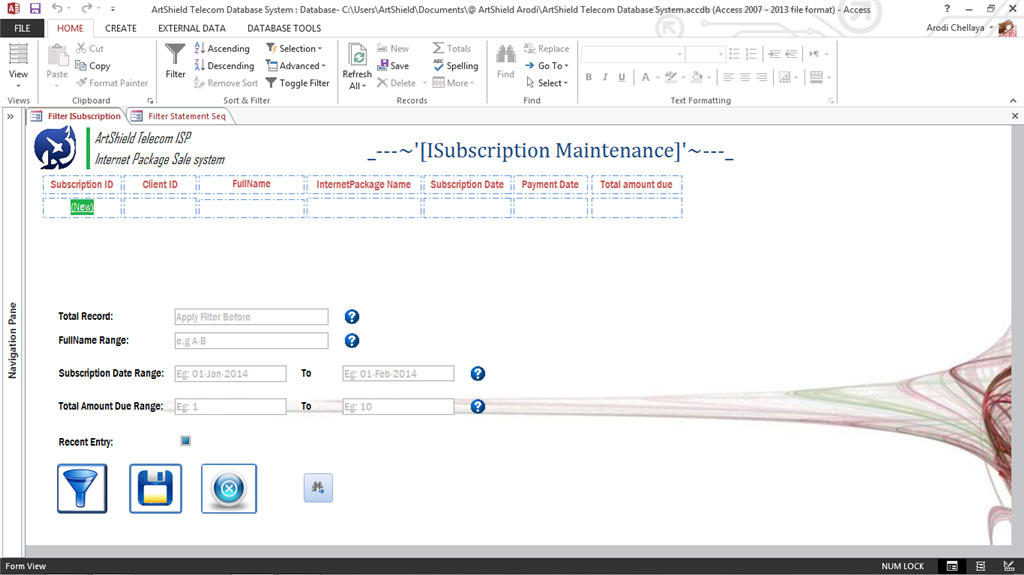1024x575 pixels.
Task: Click the Subscription Date end field
Action: tap(398, 374)
